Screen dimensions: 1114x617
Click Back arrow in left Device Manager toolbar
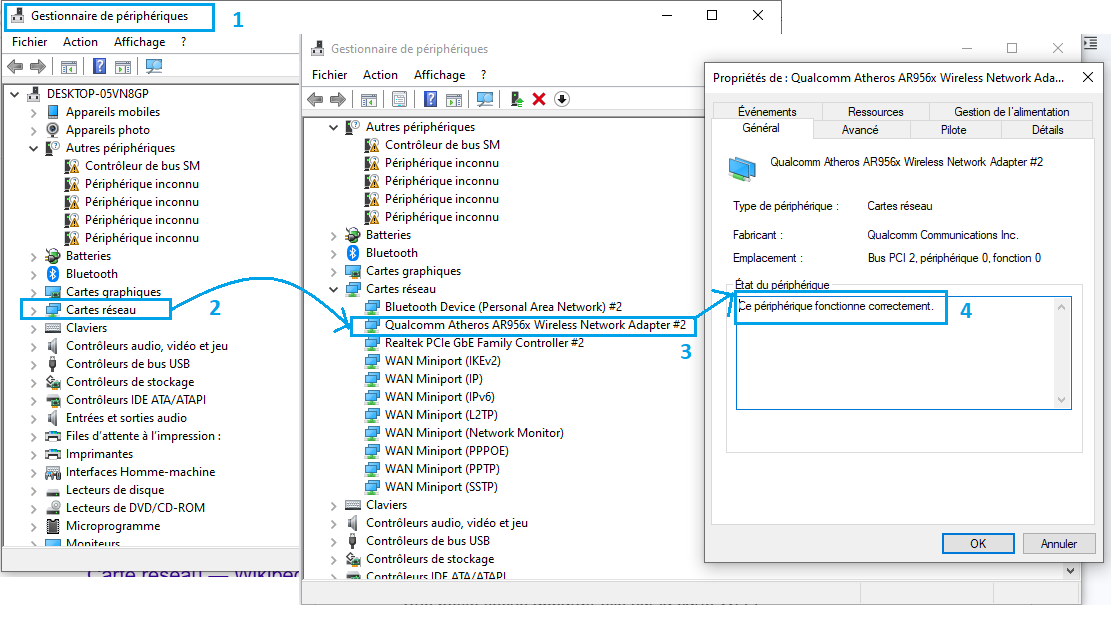pos(14,67)
